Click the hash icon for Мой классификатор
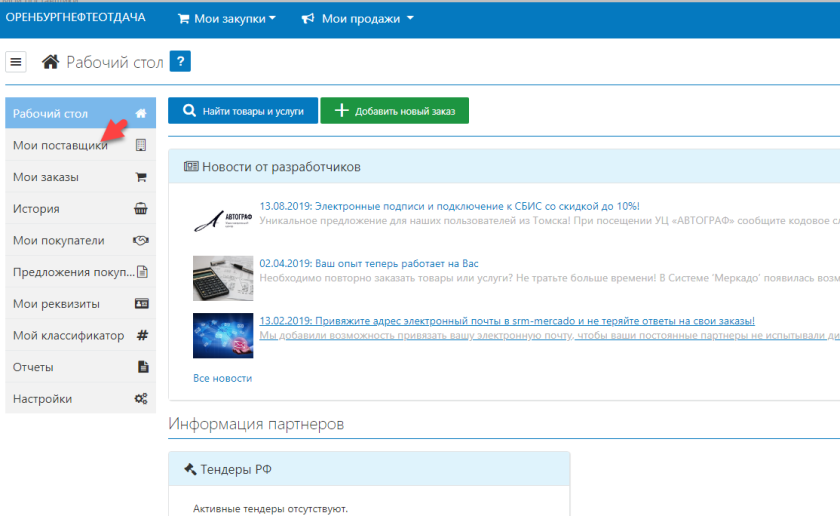The height and width of the screenshot is (516, 840). (x=142, y=335)
